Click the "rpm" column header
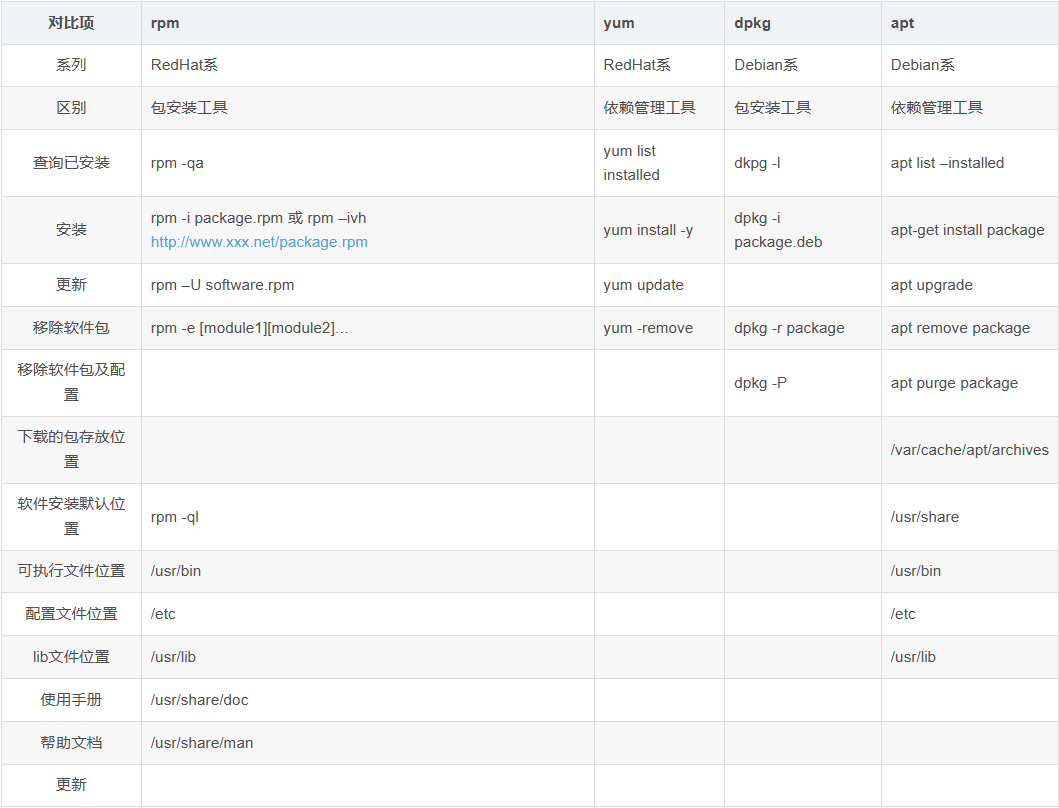 tap(165, 23)
